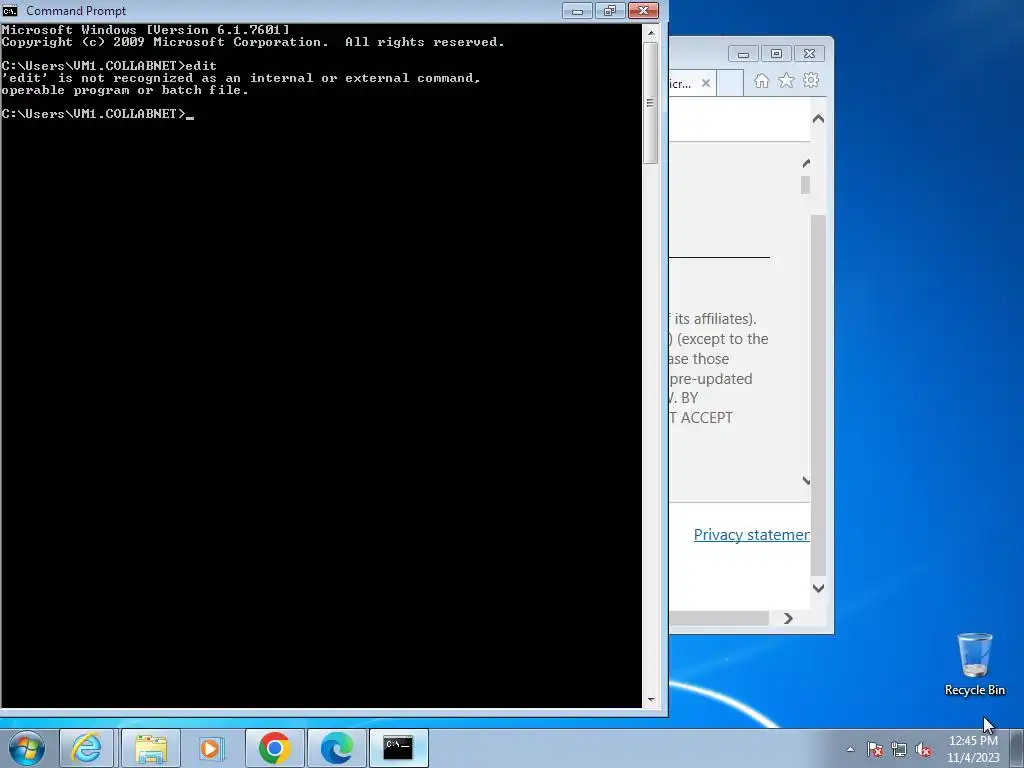Viewport: 1024px width, 768px height.
Task: Close the Command Prompt window
Action: click(x=643, y=10)
